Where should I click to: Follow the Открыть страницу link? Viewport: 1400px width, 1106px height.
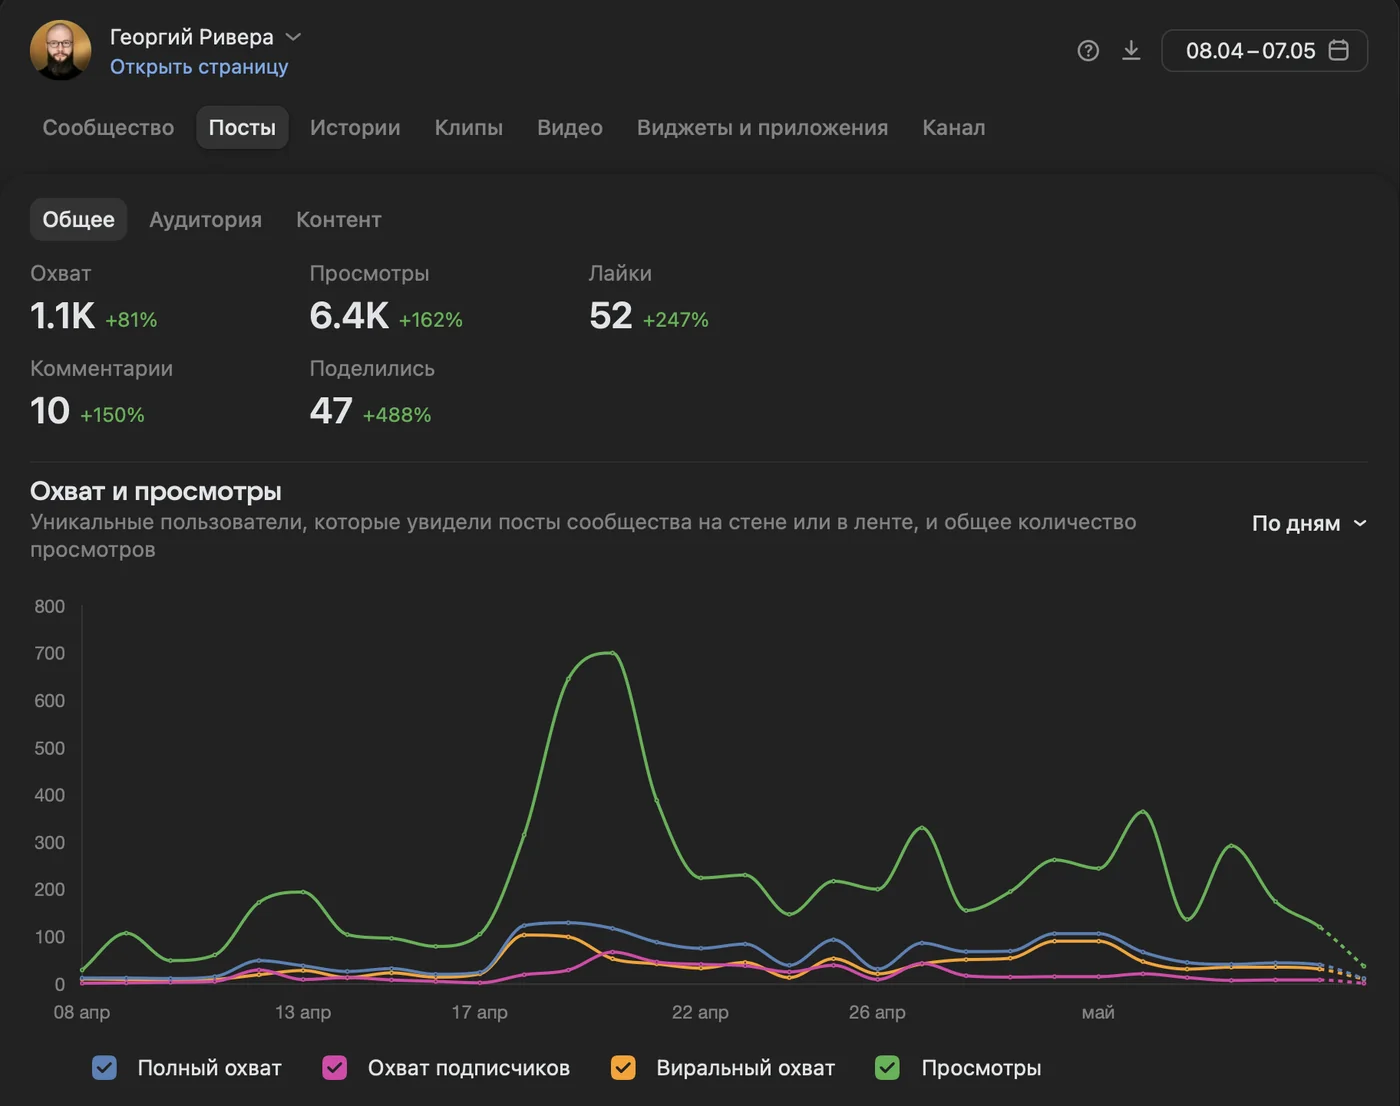[x=199, y=67]
